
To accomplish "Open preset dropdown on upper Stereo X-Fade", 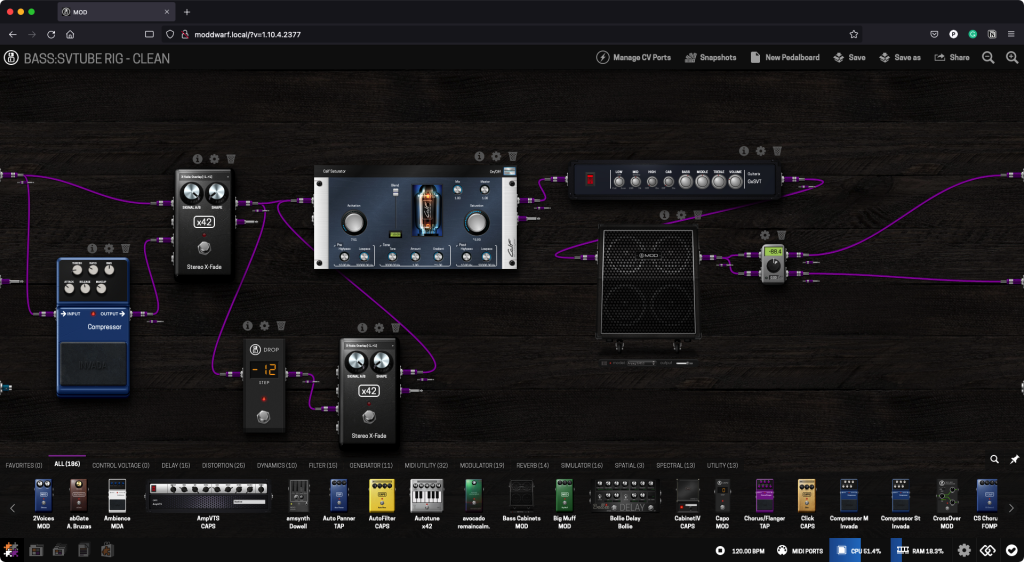I will coord(204,177).
